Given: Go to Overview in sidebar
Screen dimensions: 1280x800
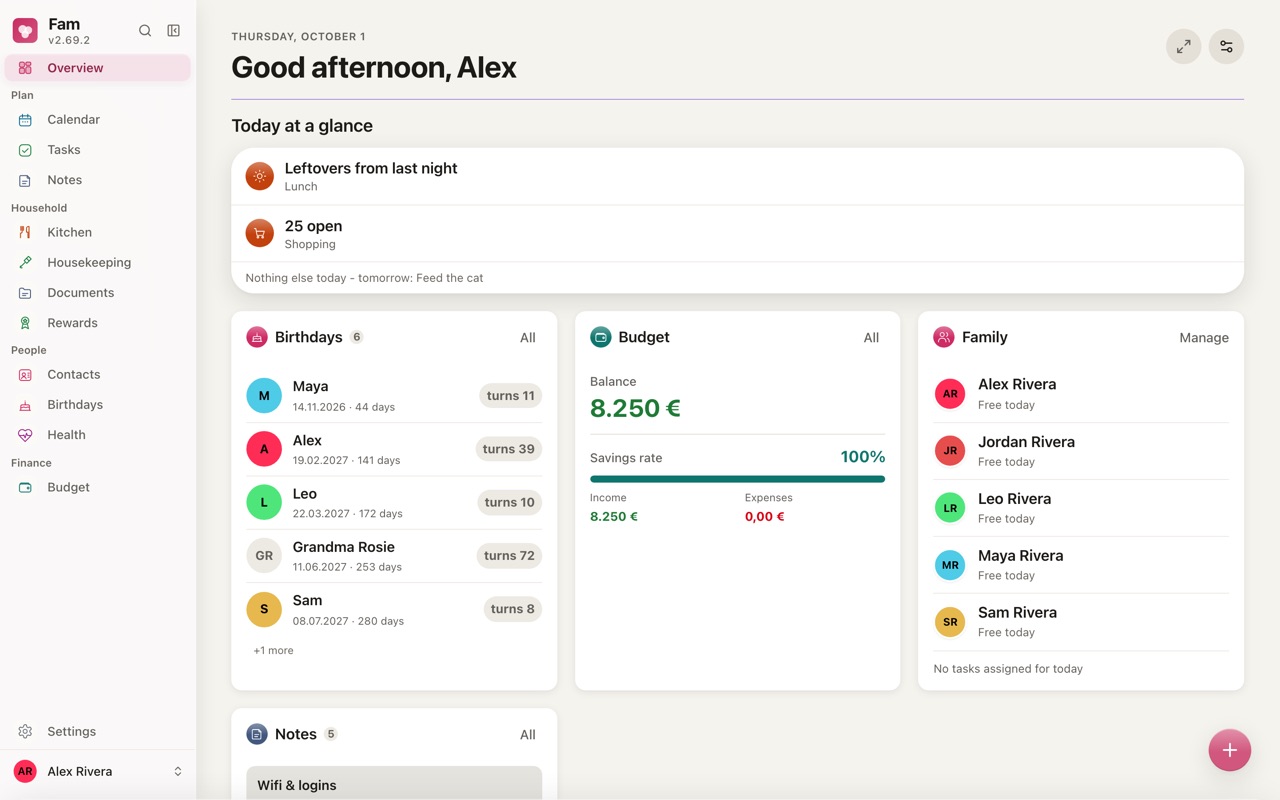Looking at the screenshot, I should (x=98, y=68).
